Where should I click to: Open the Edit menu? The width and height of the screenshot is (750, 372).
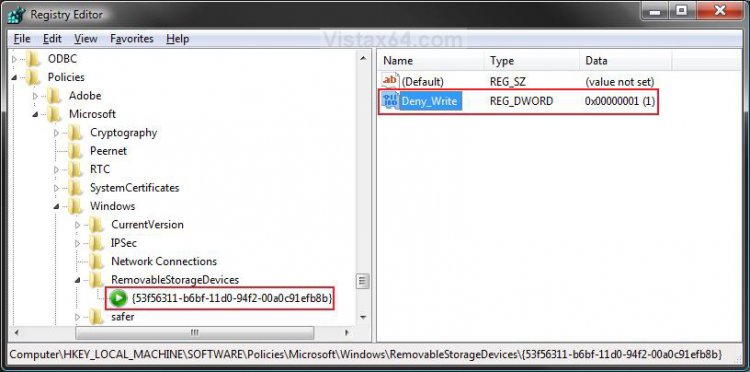52,39
